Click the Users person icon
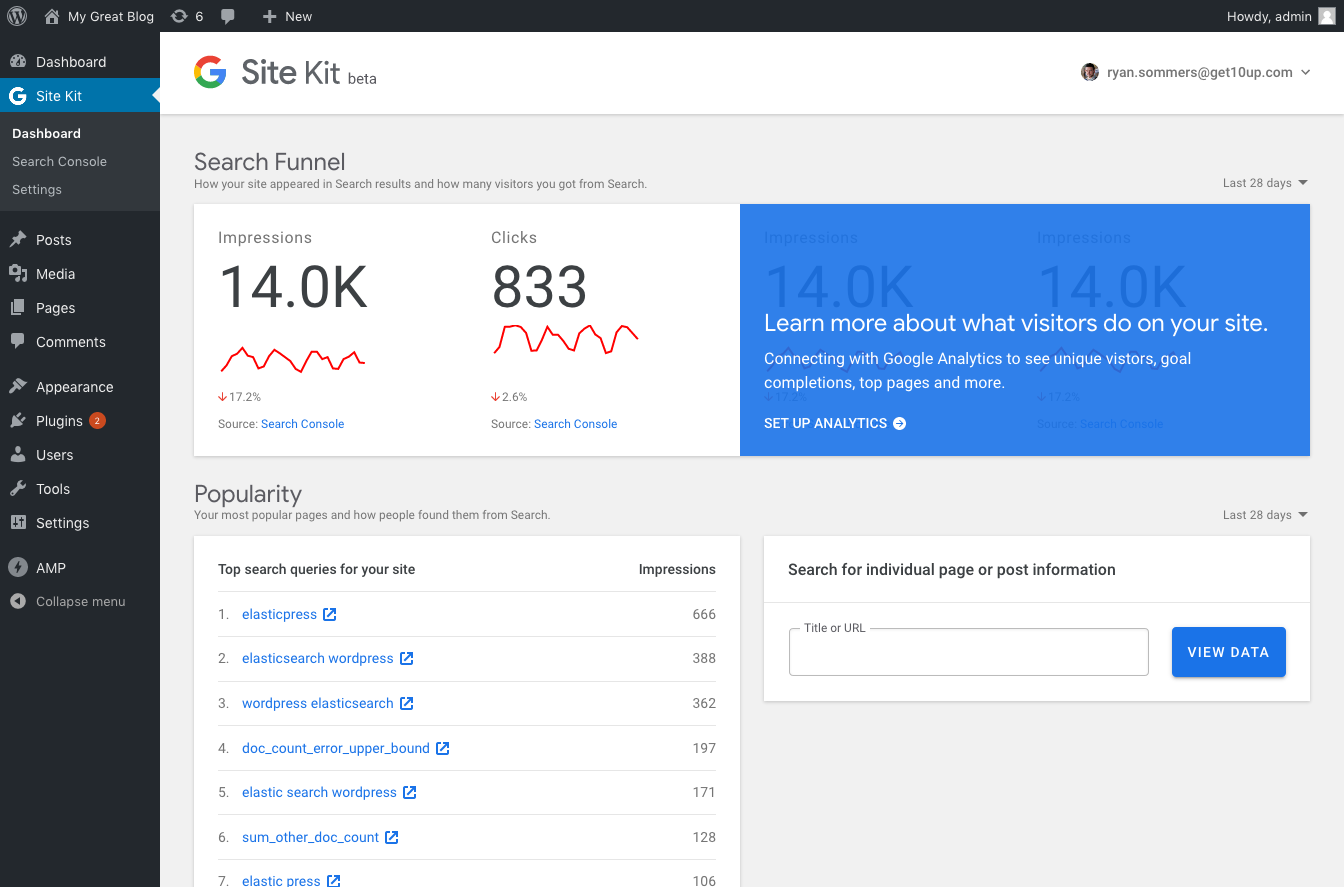Viewport: 1344px width, 887px height. click(18, 455)
